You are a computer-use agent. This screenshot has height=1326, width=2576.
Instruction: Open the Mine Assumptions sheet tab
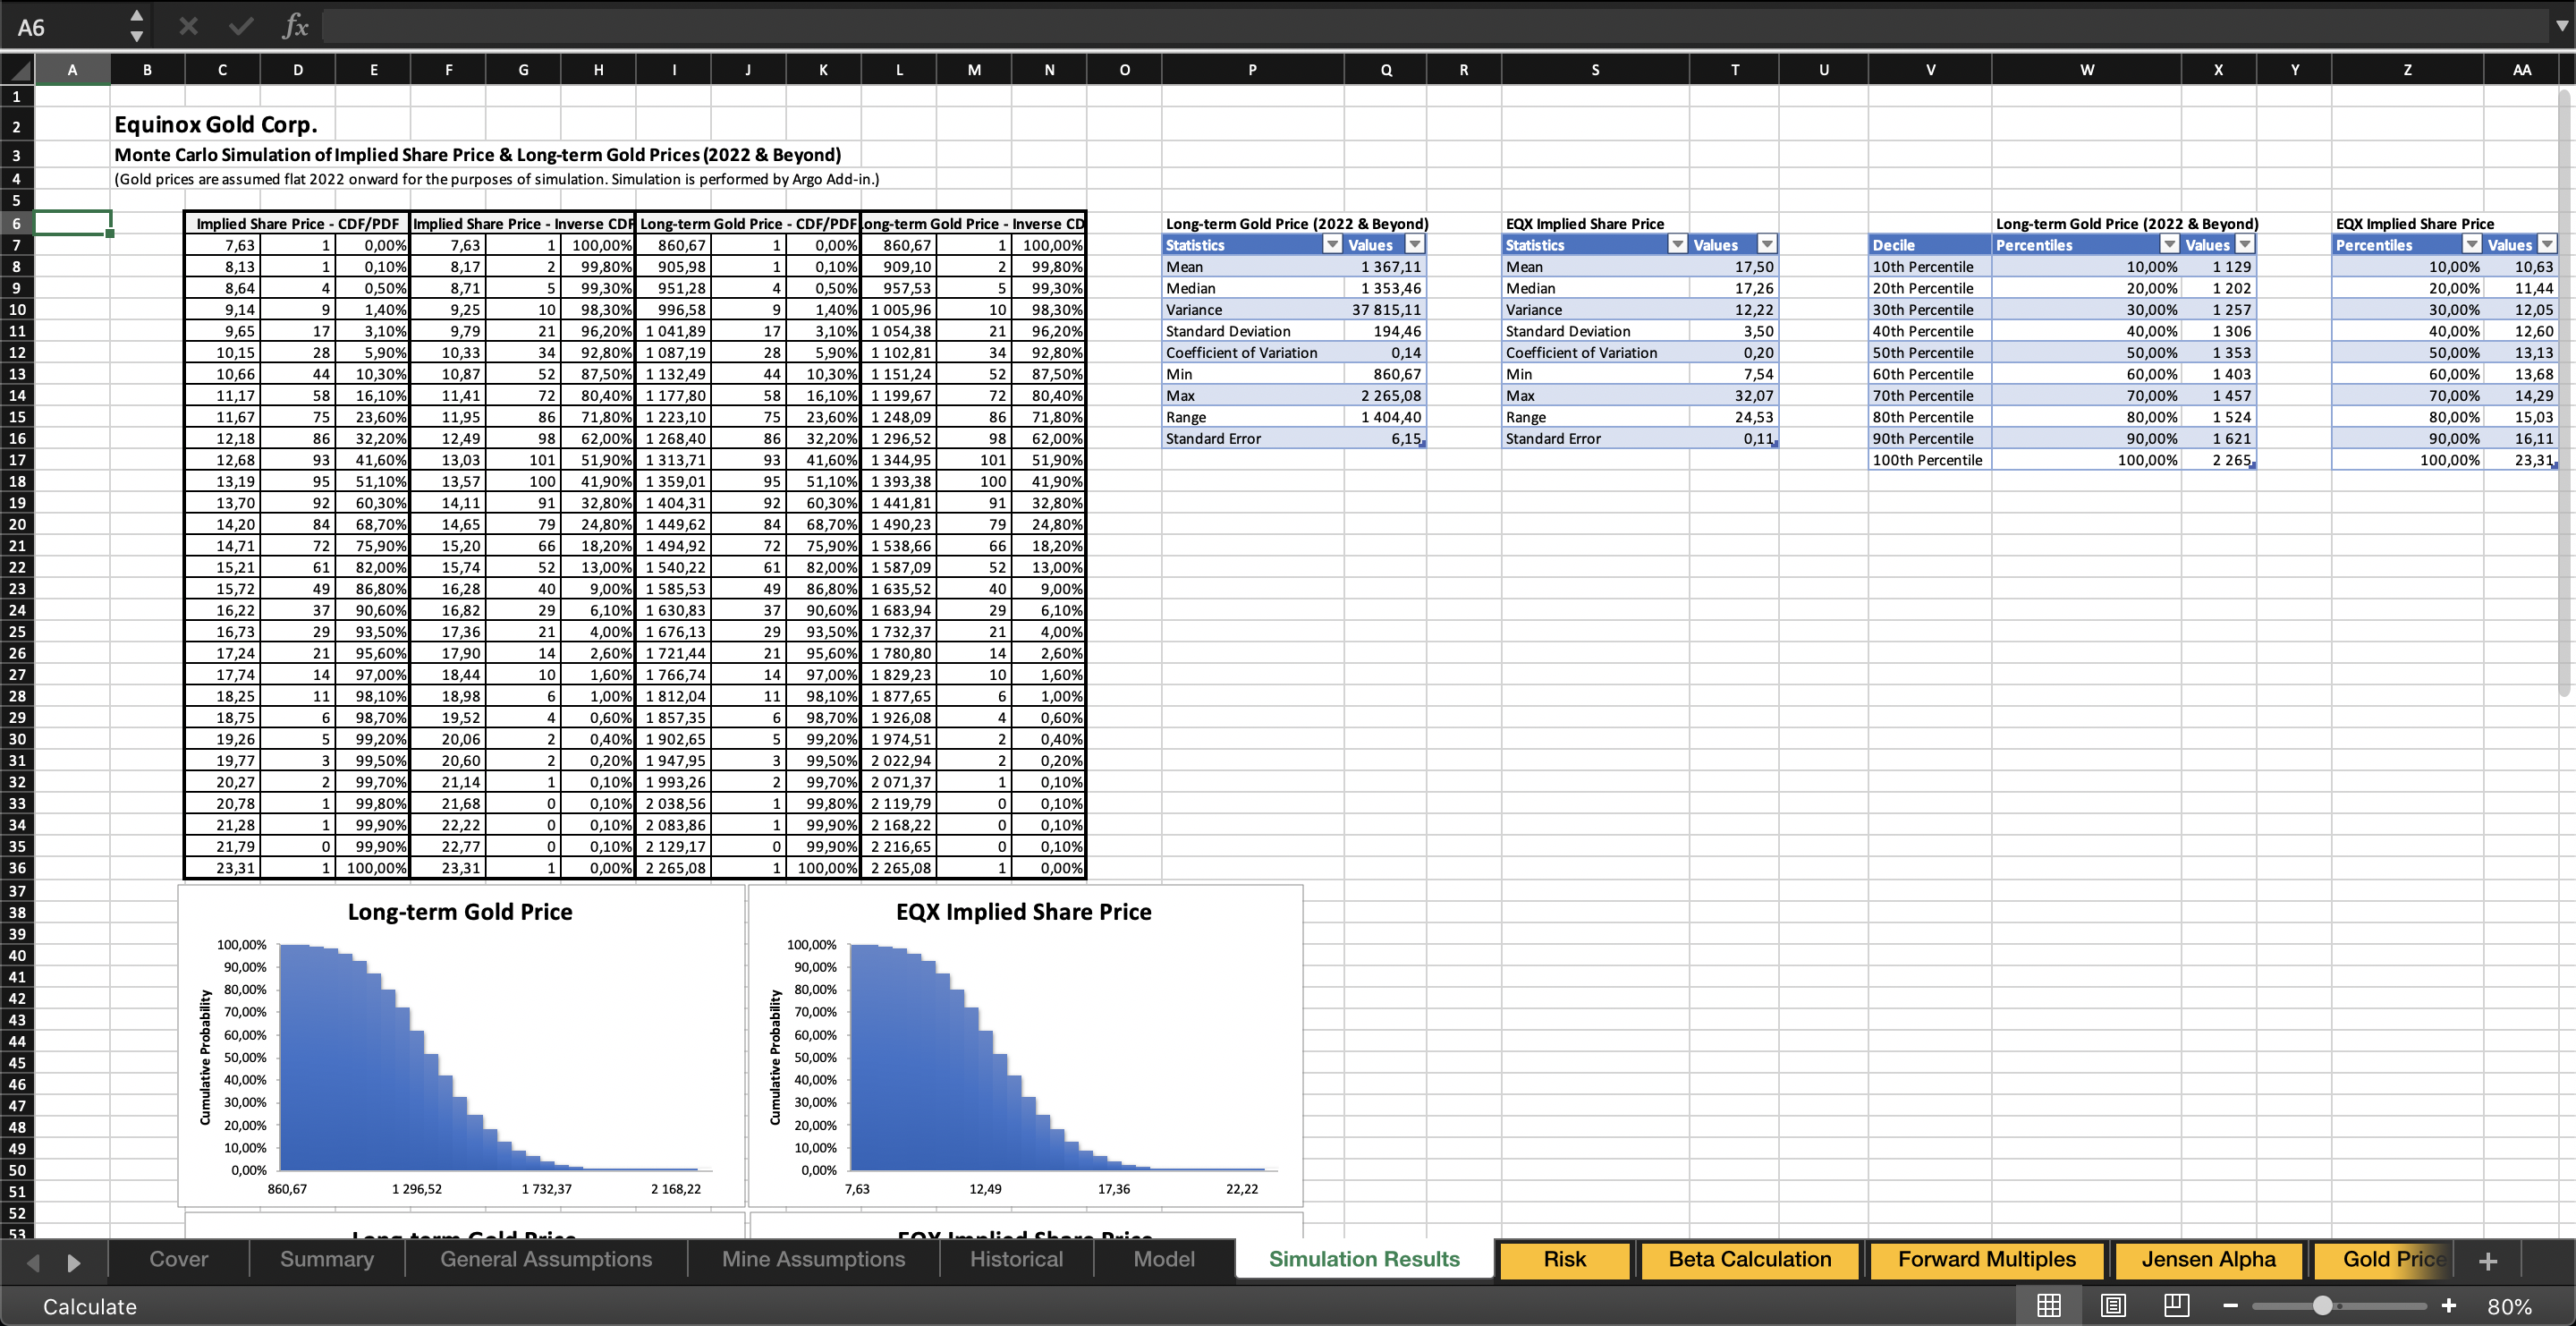tap(814, 1259)
